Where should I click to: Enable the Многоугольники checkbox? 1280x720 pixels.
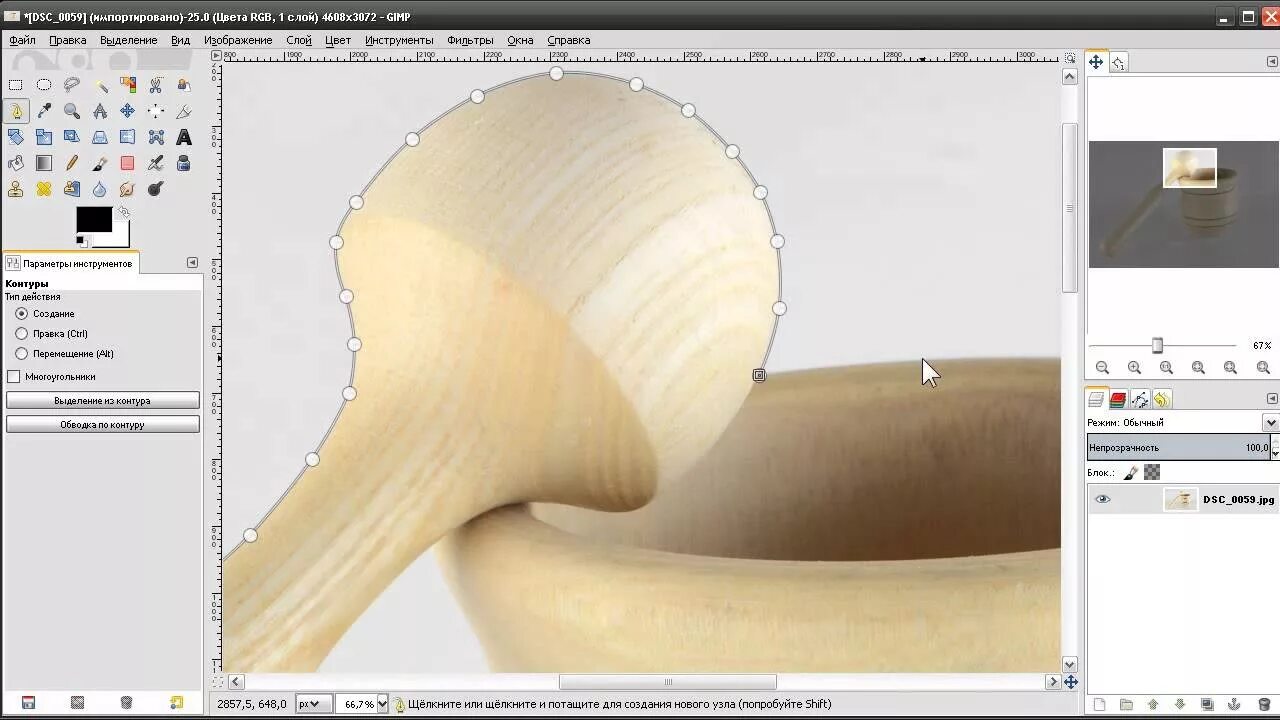click(x=14, y=377)
